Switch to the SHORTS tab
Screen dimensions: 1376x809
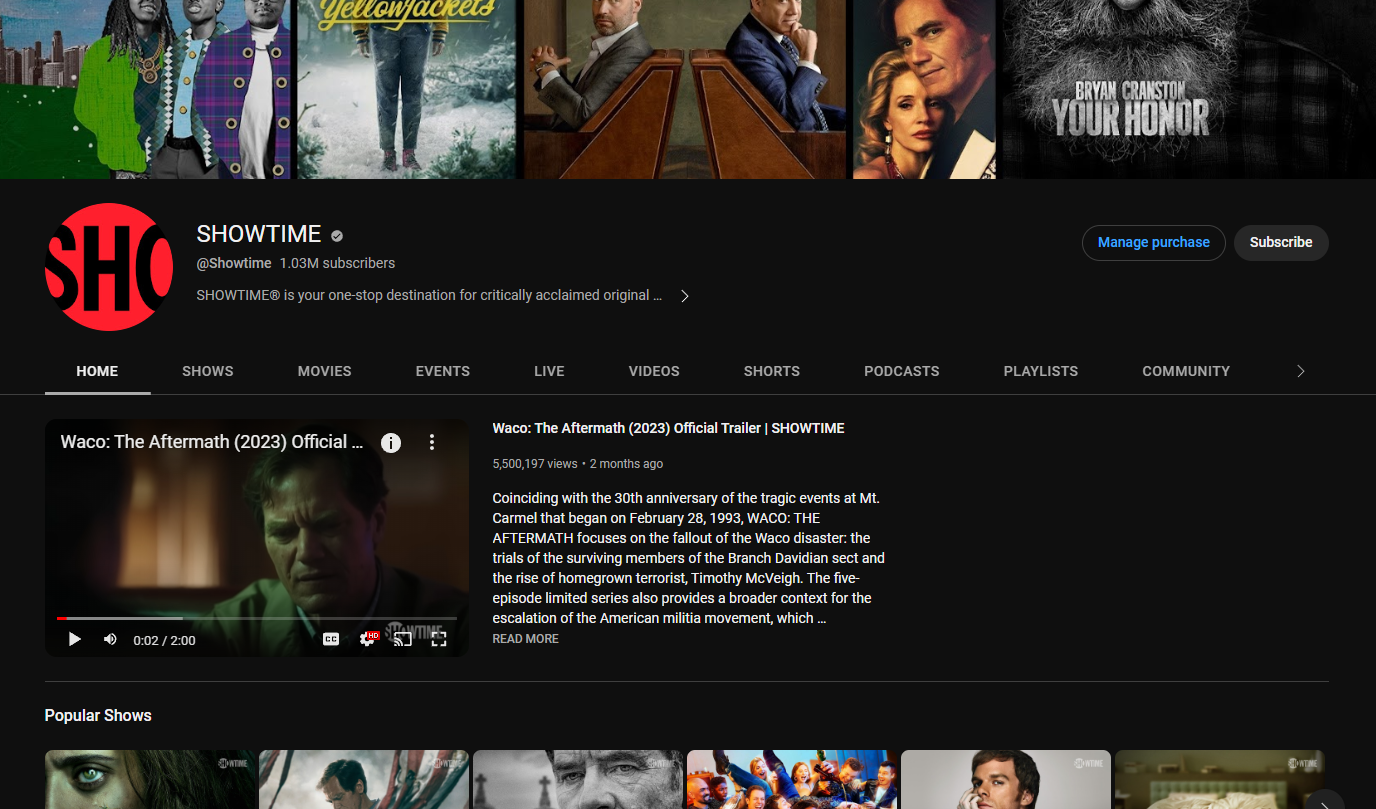click(x=772, y=371)
